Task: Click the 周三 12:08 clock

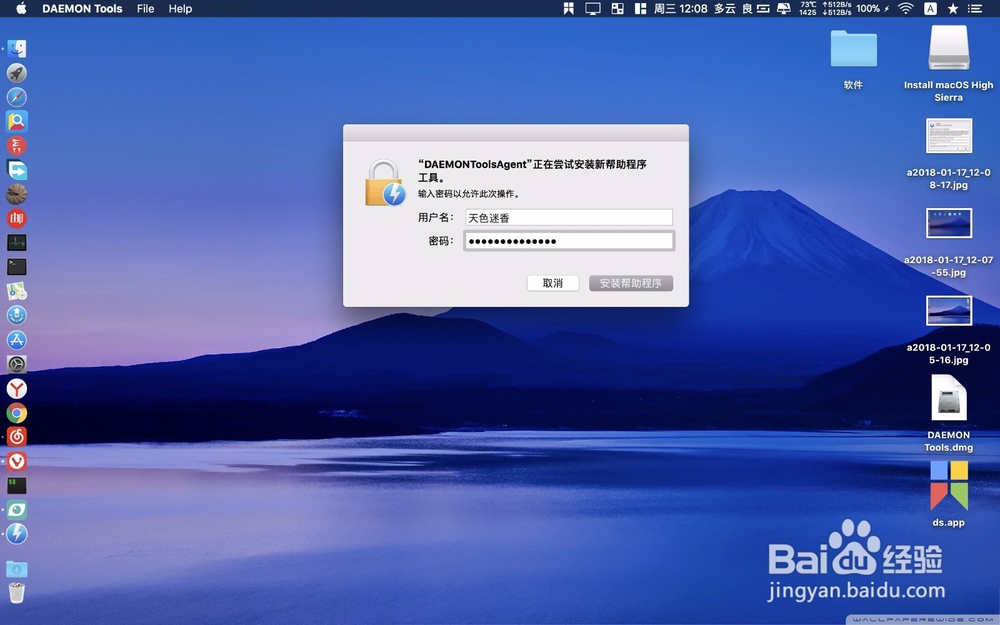Action: point(680,8)
